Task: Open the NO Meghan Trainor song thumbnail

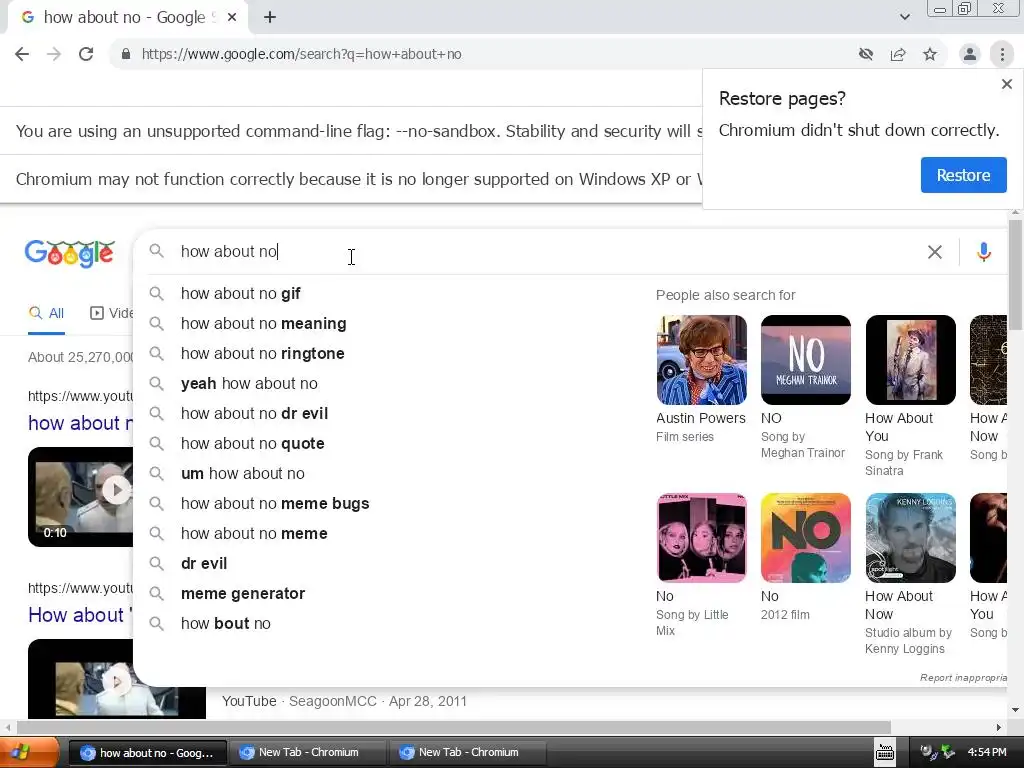Action: tap(806, 360)
